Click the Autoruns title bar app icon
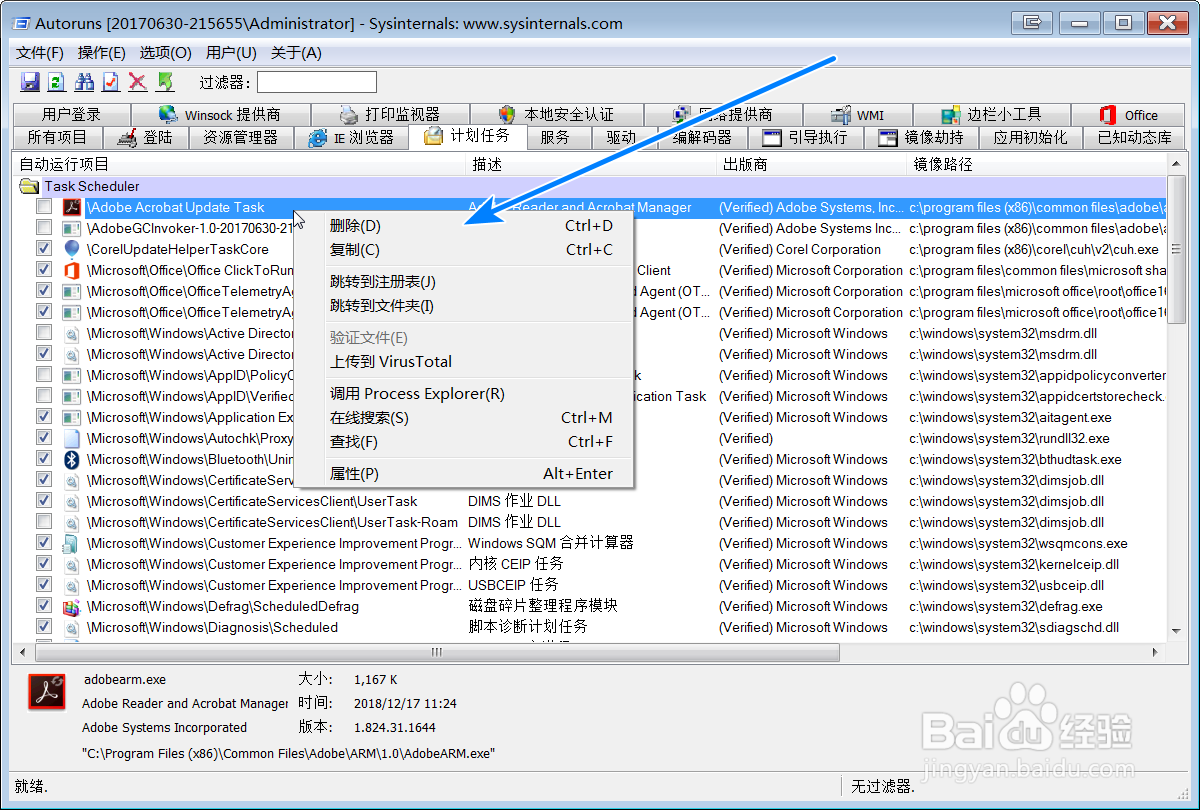This screenshot has width=1200, height=810. click(x=19, y=23)
